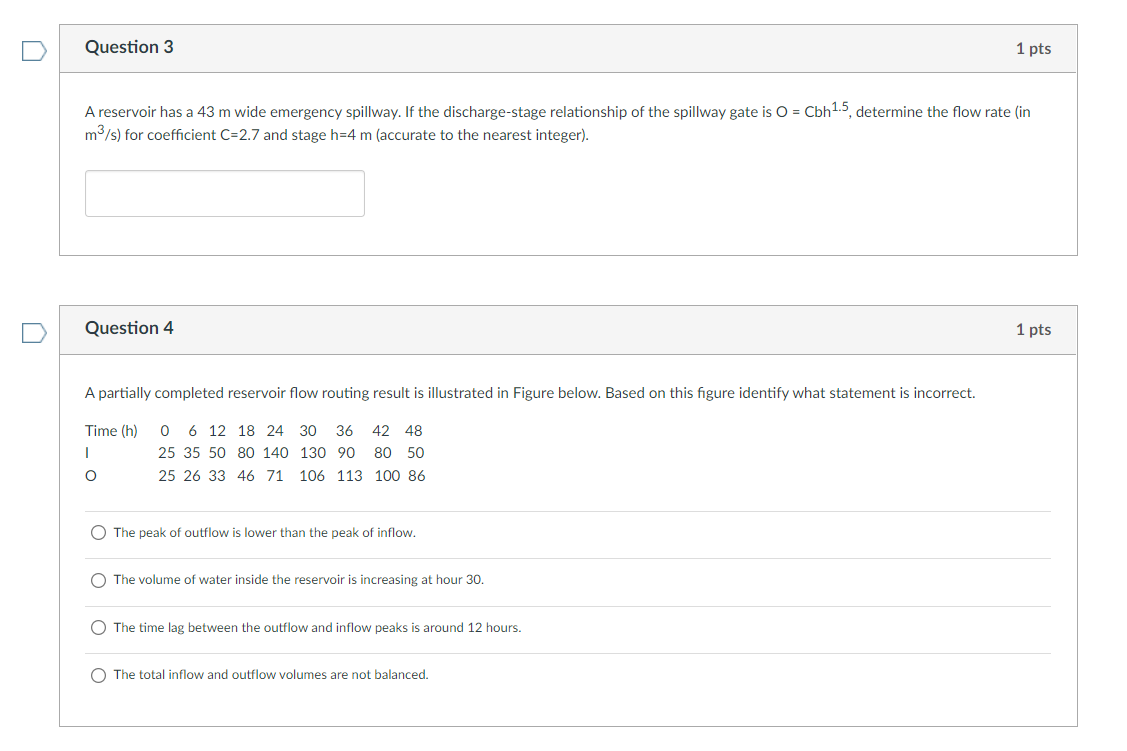Screen dimensions: 1127x751
Task: Click the Question 4 header bar
Action: click(568, 328)
